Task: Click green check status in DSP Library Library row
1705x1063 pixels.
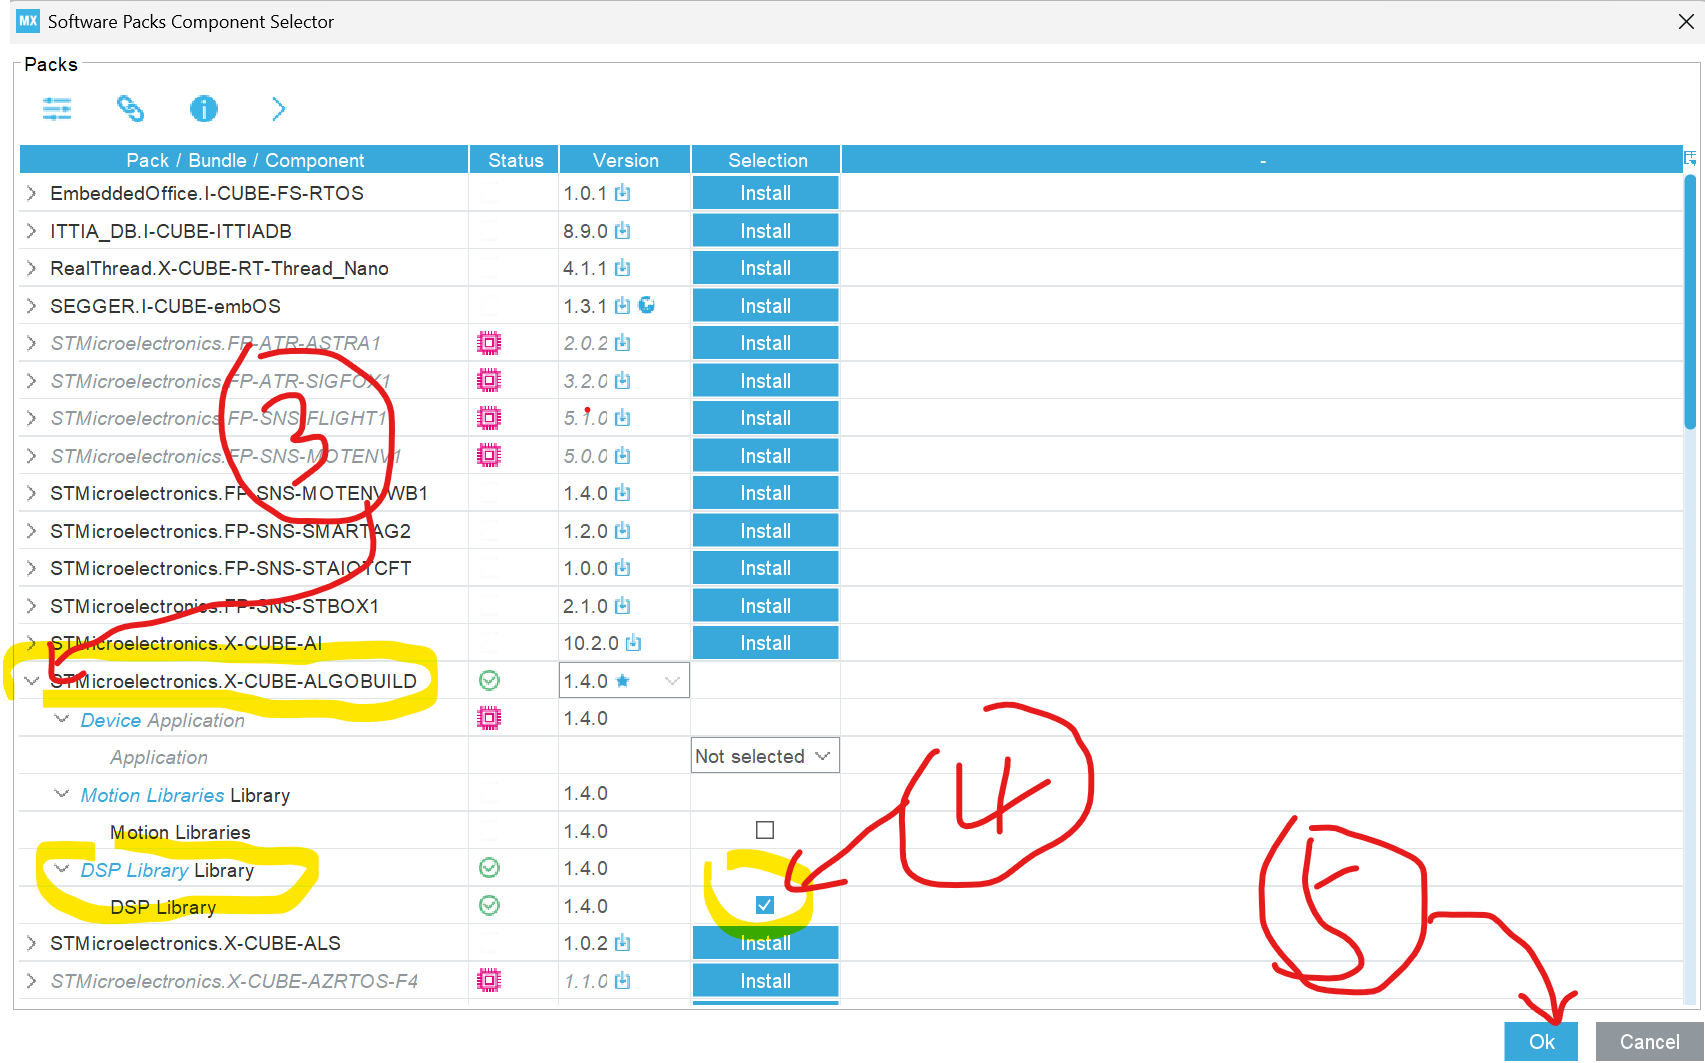Action: coord(489,868)
